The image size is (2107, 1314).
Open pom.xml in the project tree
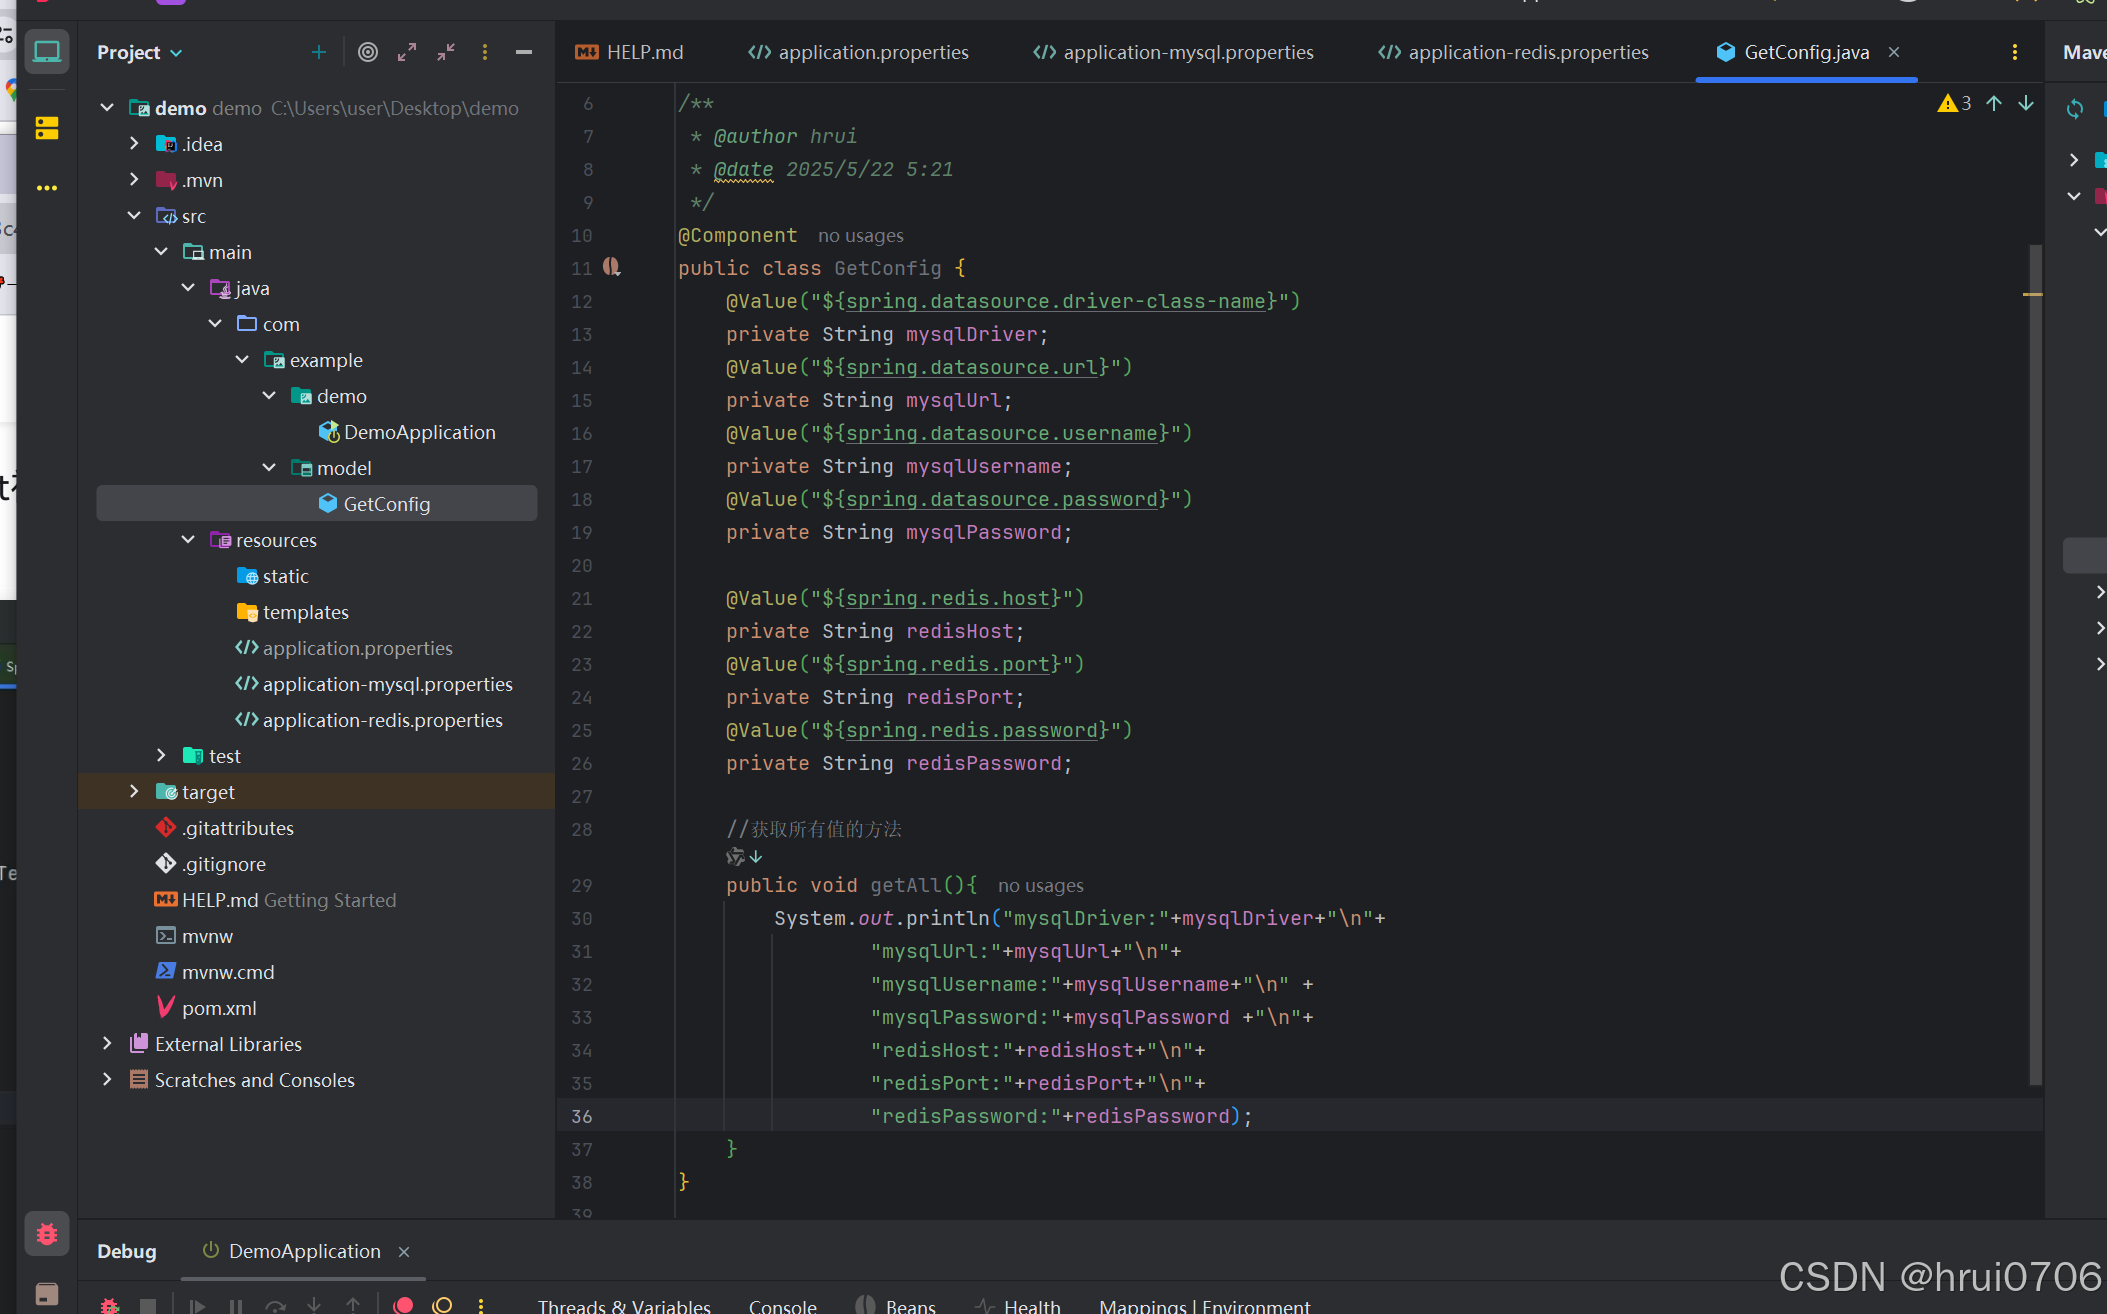coord(219,1008)
